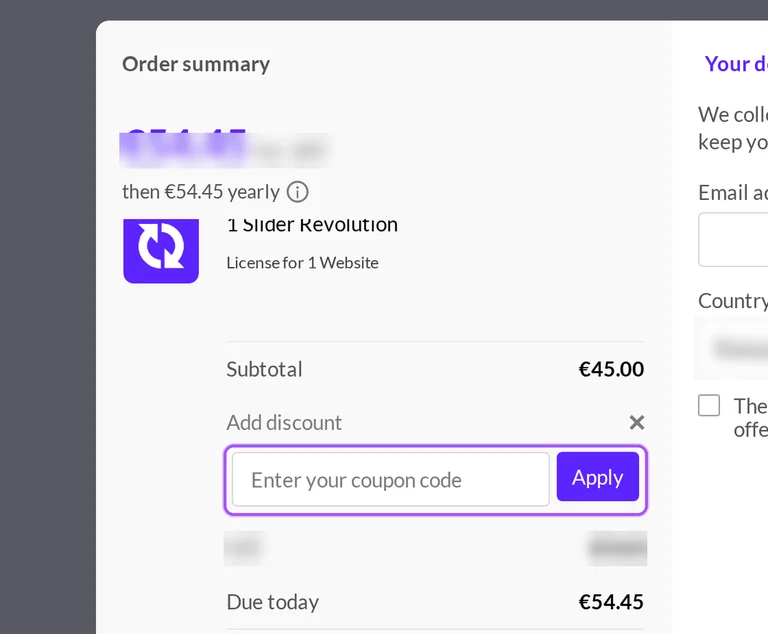Close the Add discount coupon field
Viewport: 768px width, 634px height.
[x=637, y=422]
